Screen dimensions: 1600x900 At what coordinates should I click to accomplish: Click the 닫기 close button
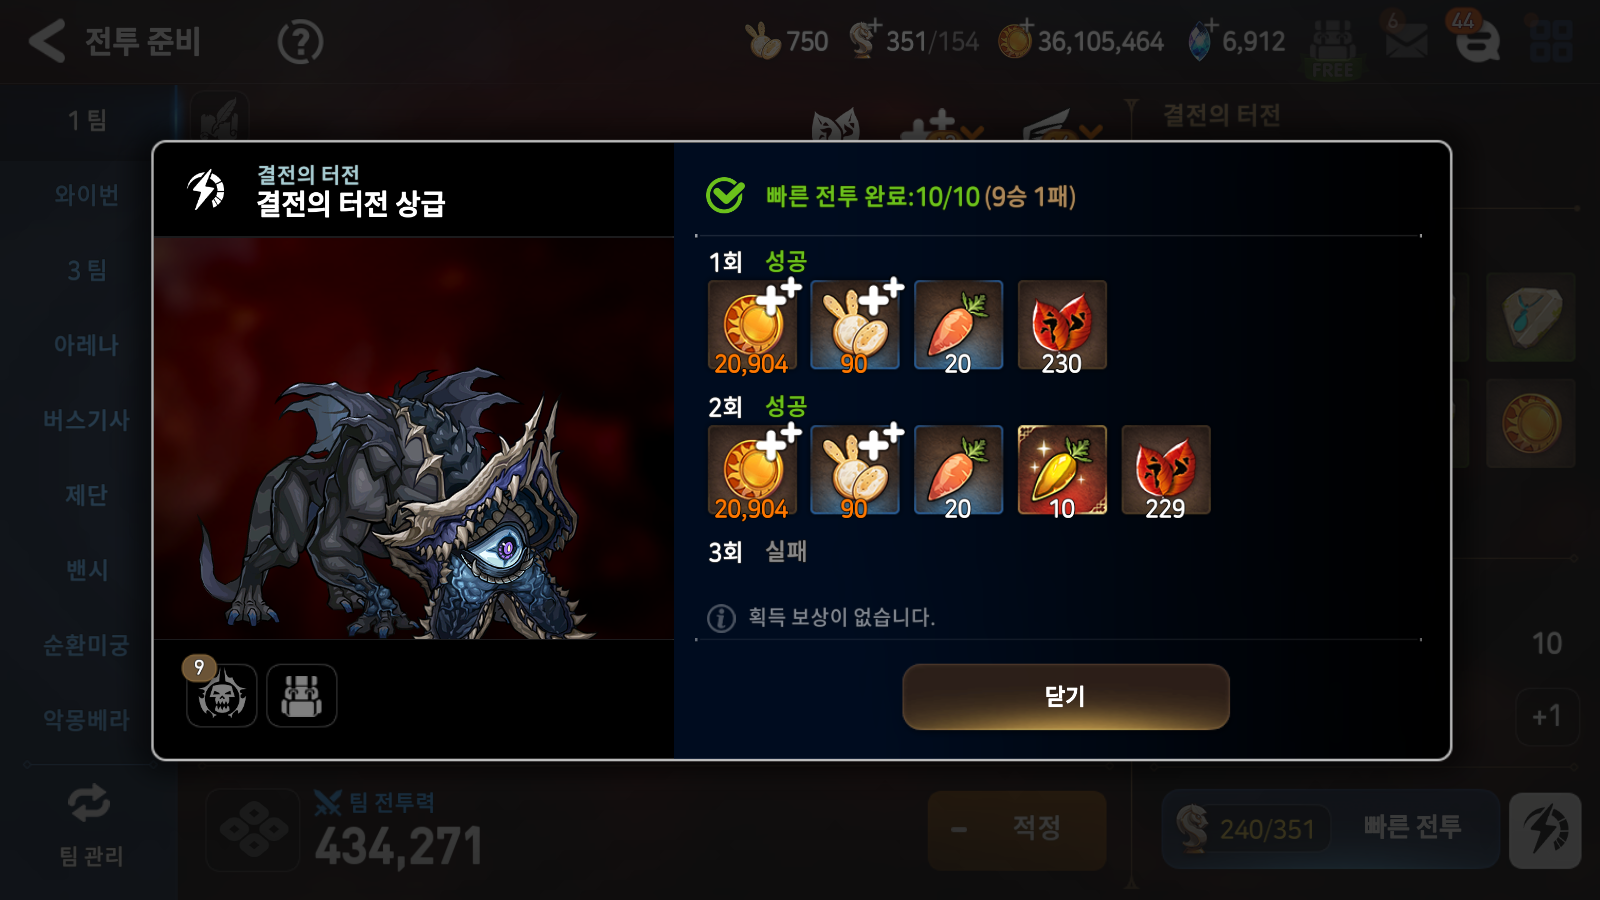click(x=1065, y=697)
